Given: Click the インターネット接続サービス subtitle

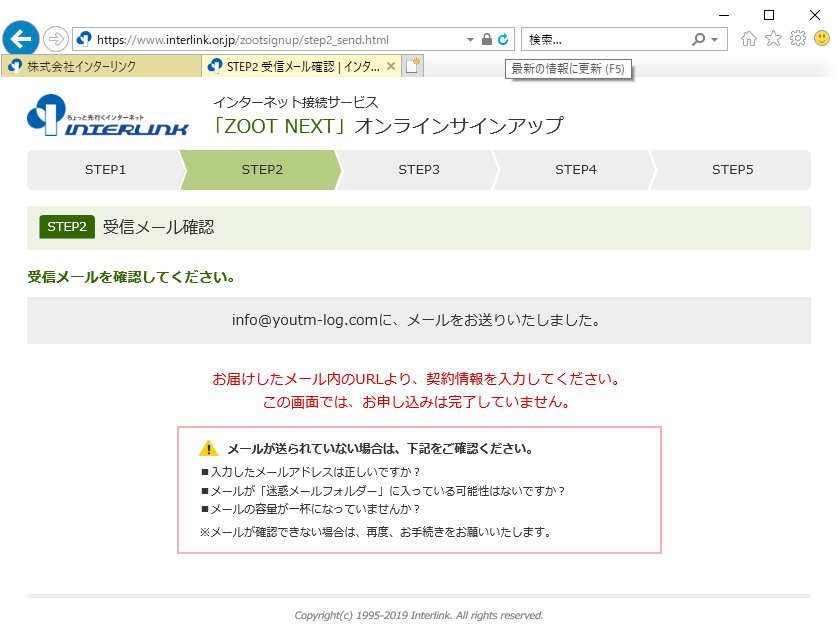Looking at the screenshot, I should pyautogui.click(x=296, y=102).
